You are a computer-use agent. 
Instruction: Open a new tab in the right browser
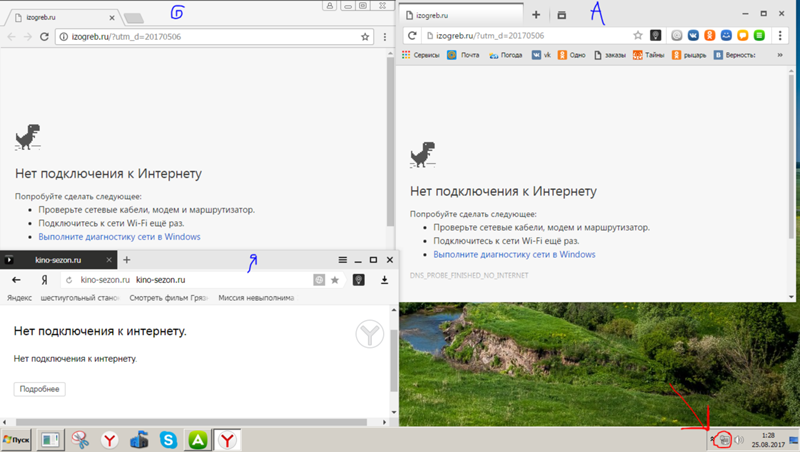coord(536,15)
